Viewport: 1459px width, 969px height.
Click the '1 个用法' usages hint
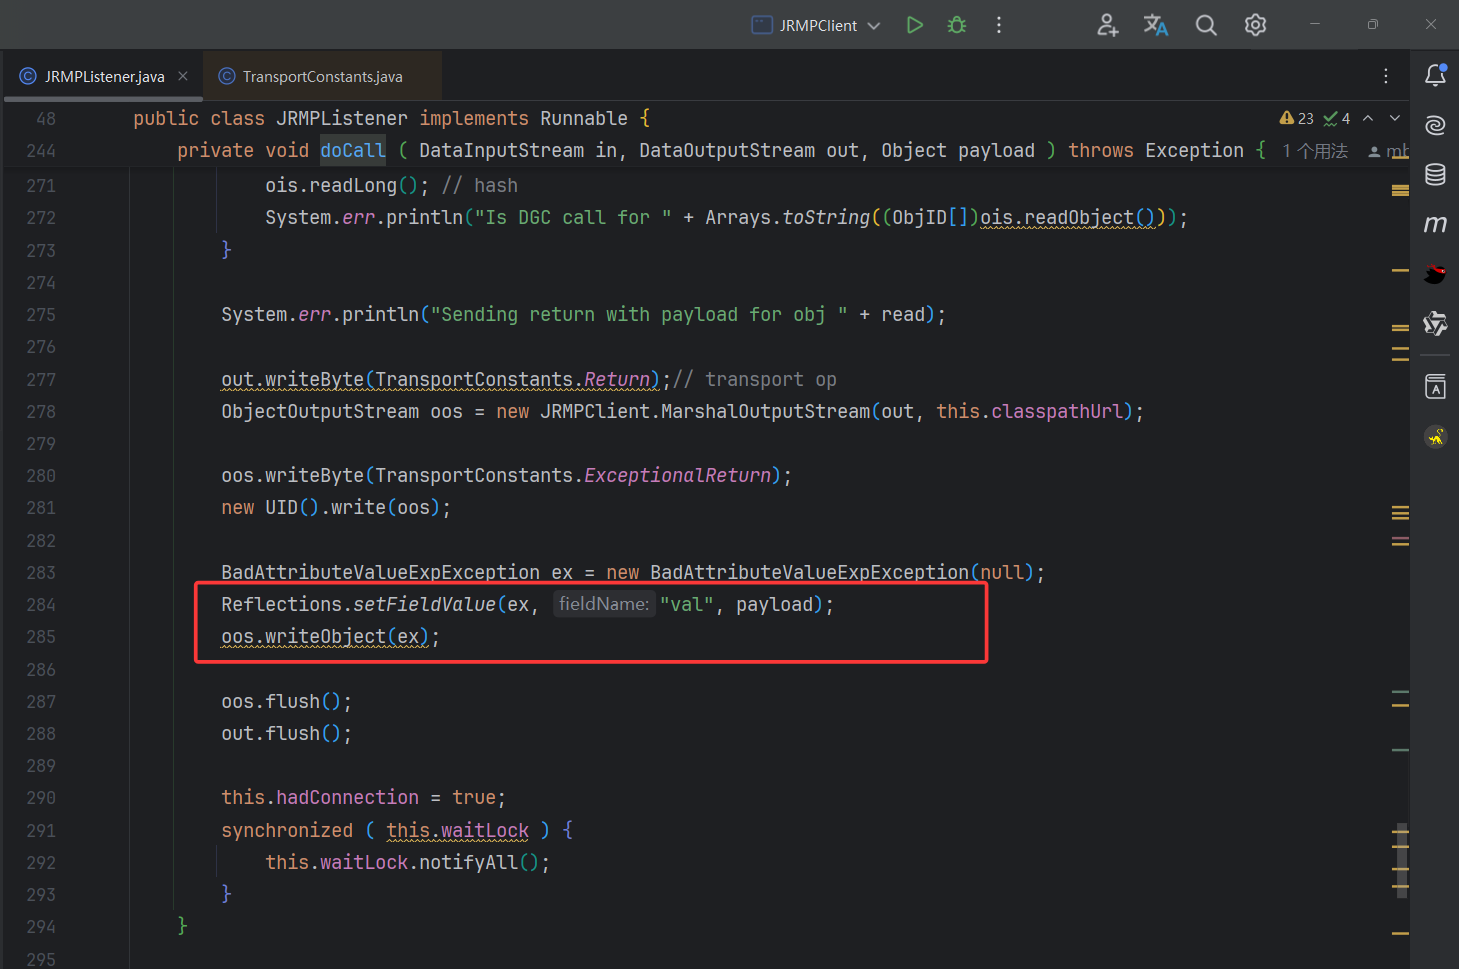click(1315, 151)
